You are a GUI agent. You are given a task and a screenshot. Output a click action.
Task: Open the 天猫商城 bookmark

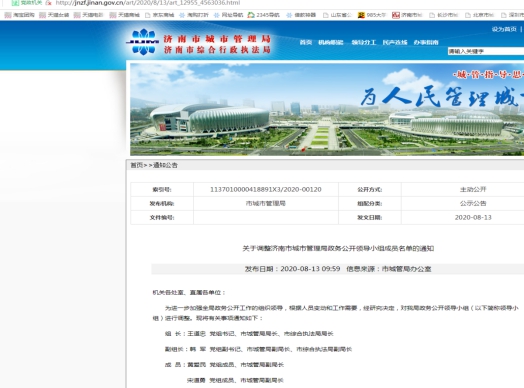pyautogui.click(x=125, y=15)
